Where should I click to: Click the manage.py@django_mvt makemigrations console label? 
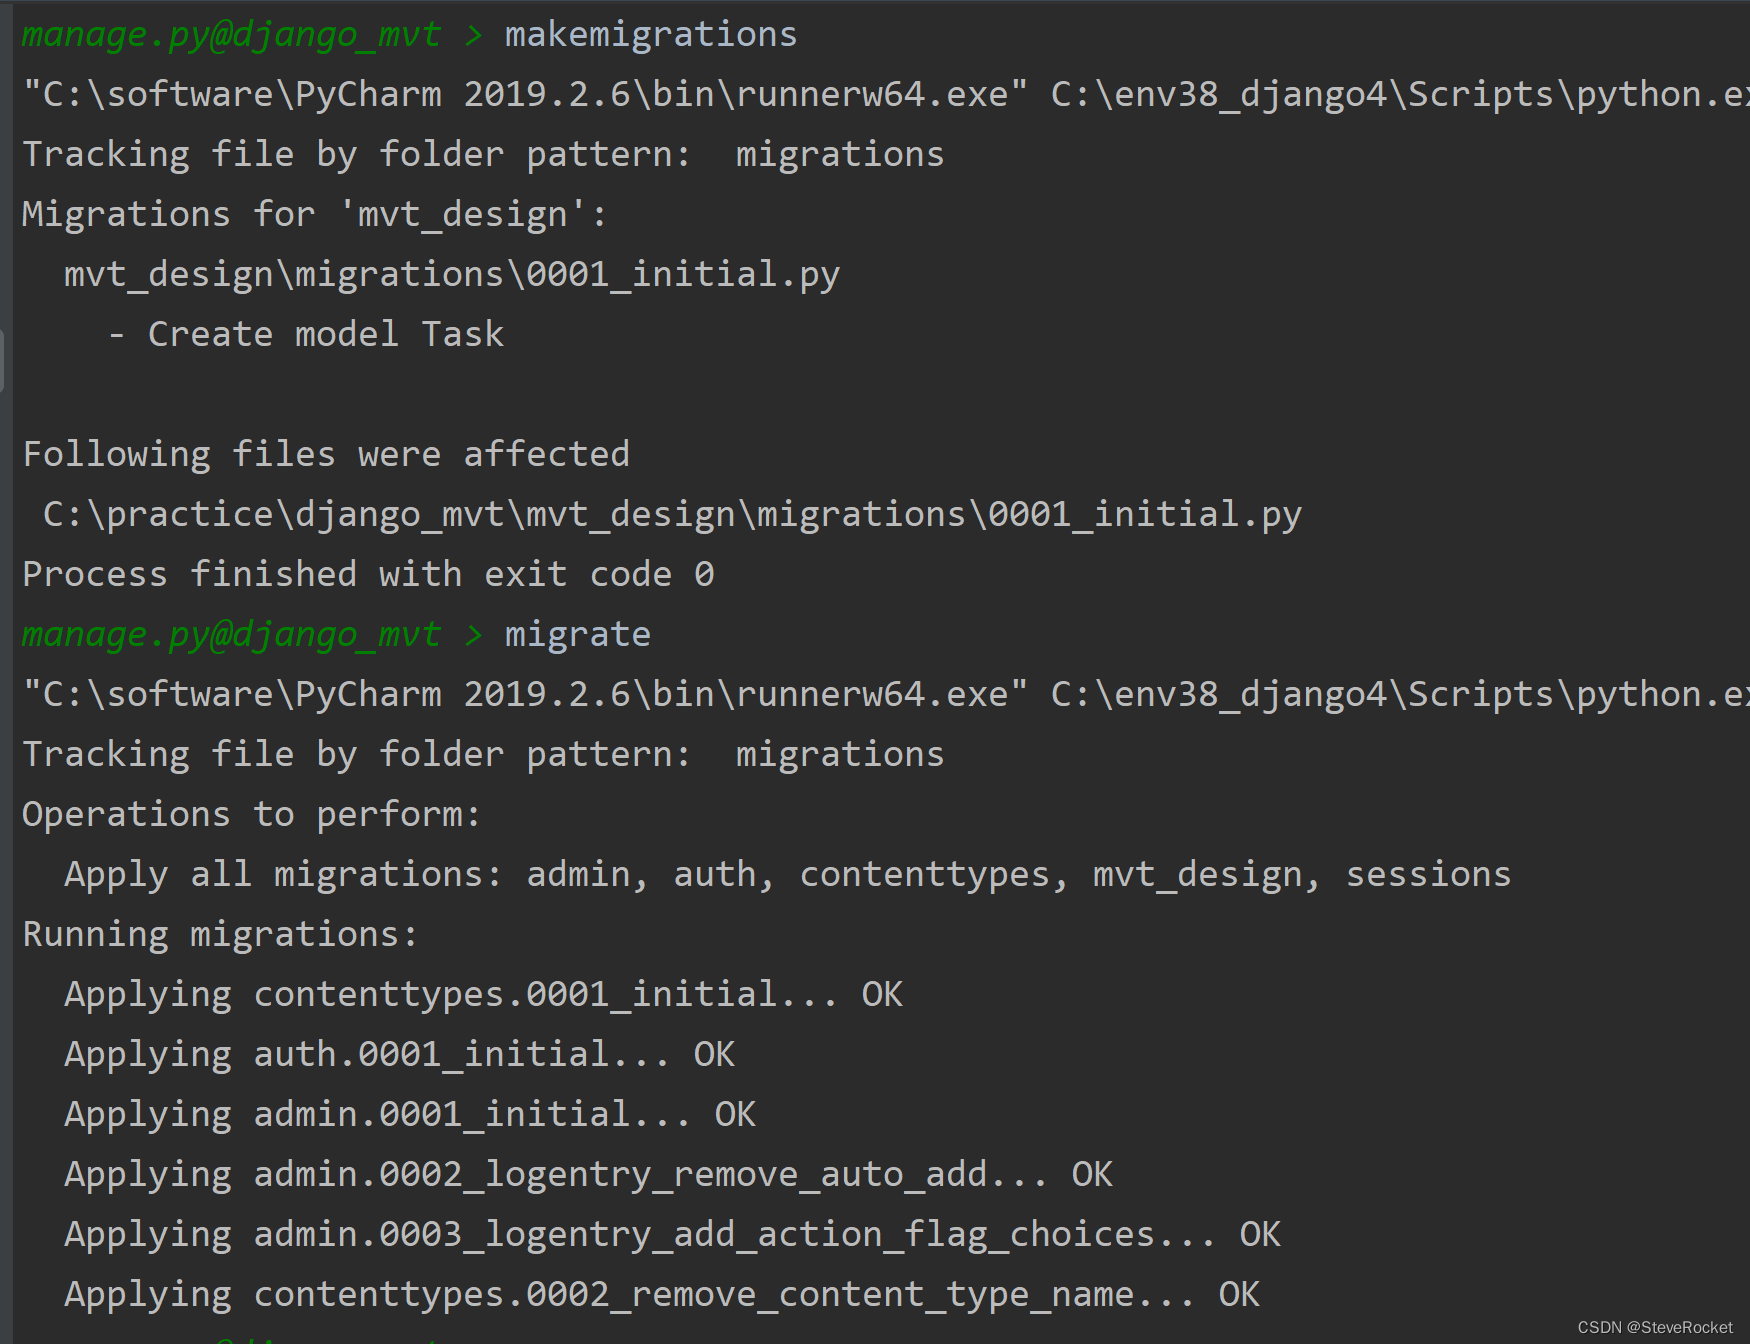tap(230, 33)
